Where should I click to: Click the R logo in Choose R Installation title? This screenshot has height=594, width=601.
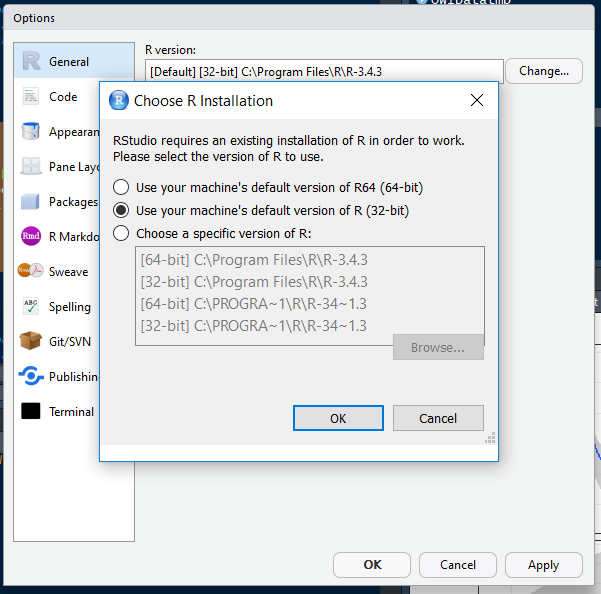pos(119,100)
